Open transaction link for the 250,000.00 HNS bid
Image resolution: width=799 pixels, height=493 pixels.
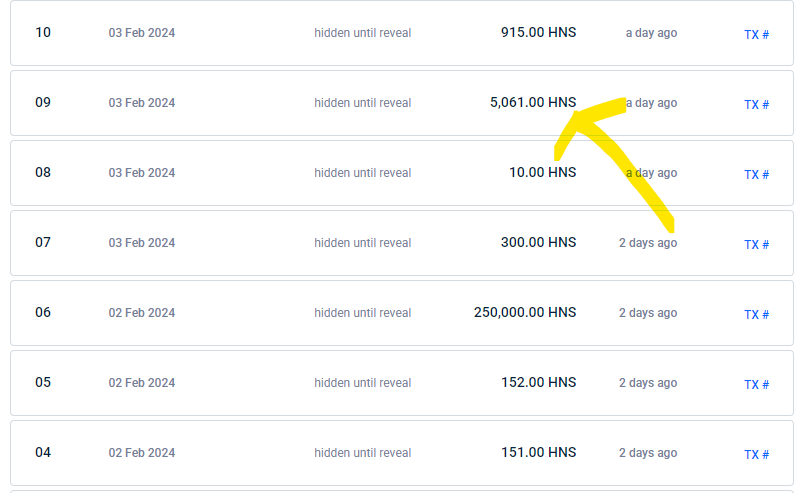click(x=756, y=314)
